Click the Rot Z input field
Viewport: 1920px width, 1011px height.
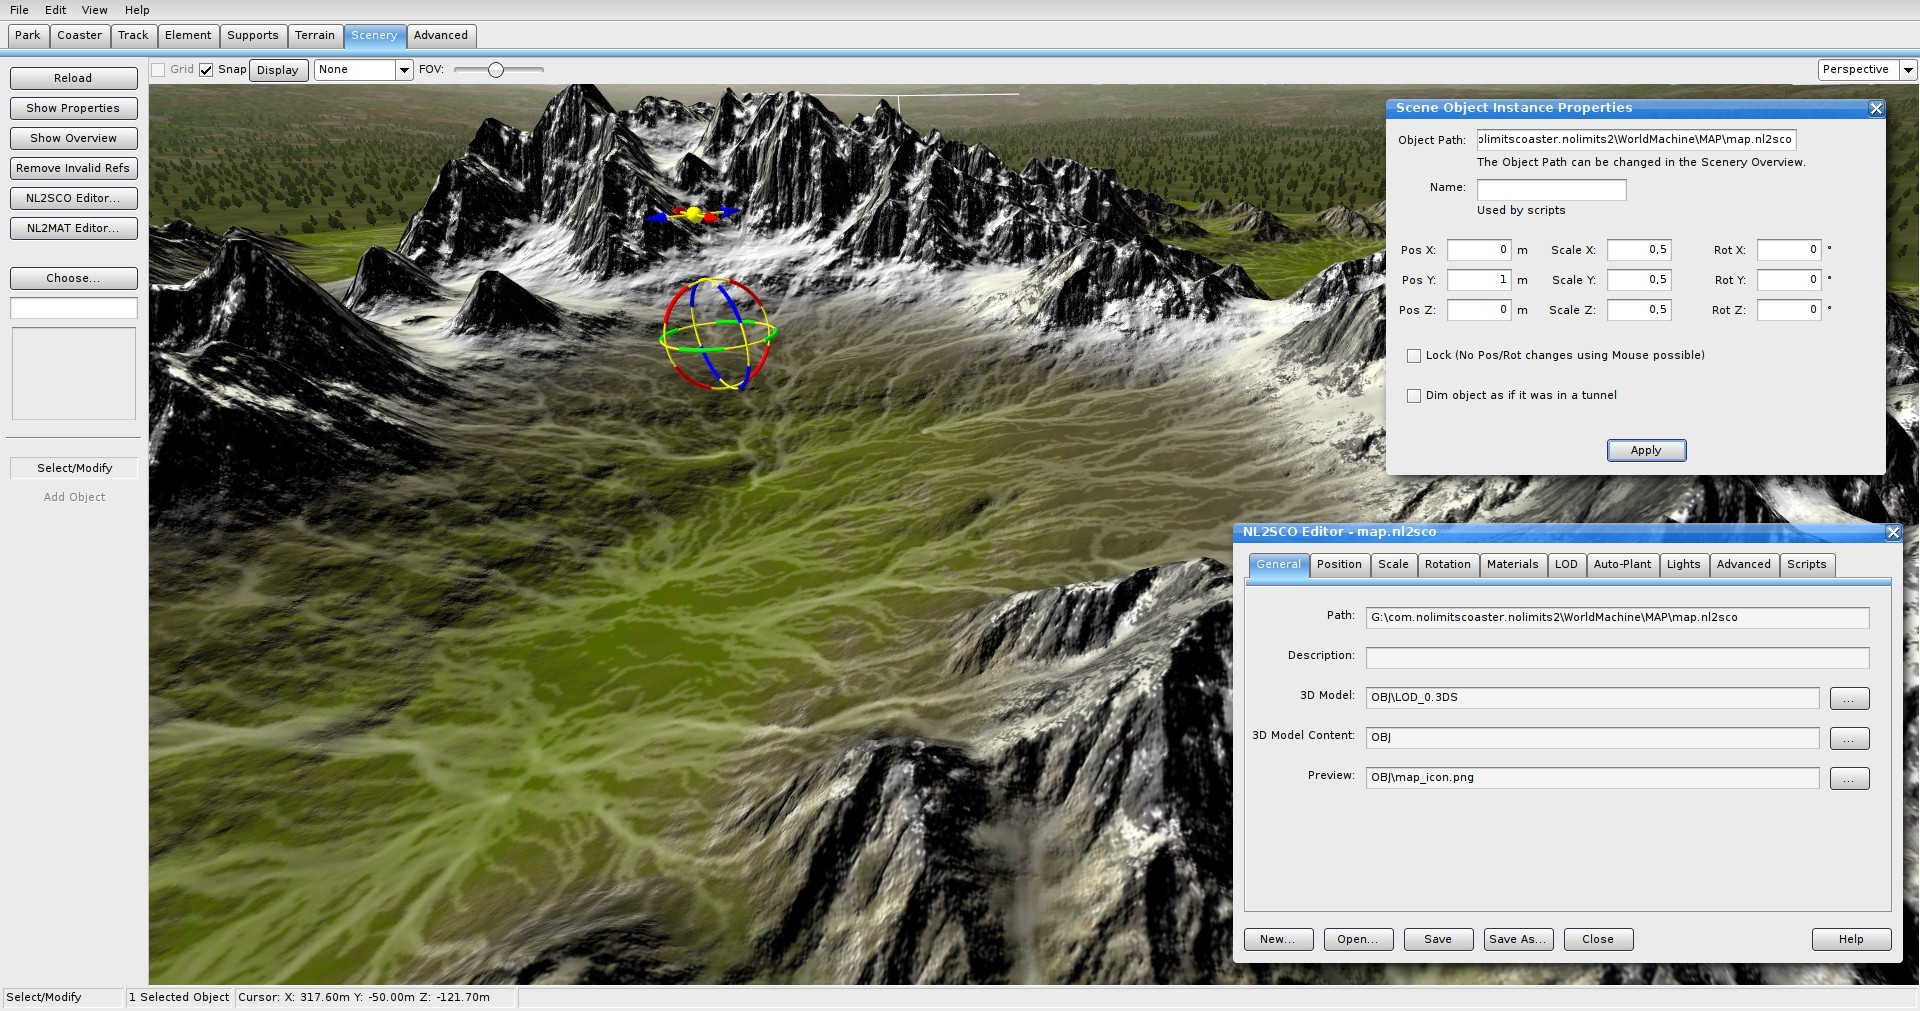point(1789,310)
